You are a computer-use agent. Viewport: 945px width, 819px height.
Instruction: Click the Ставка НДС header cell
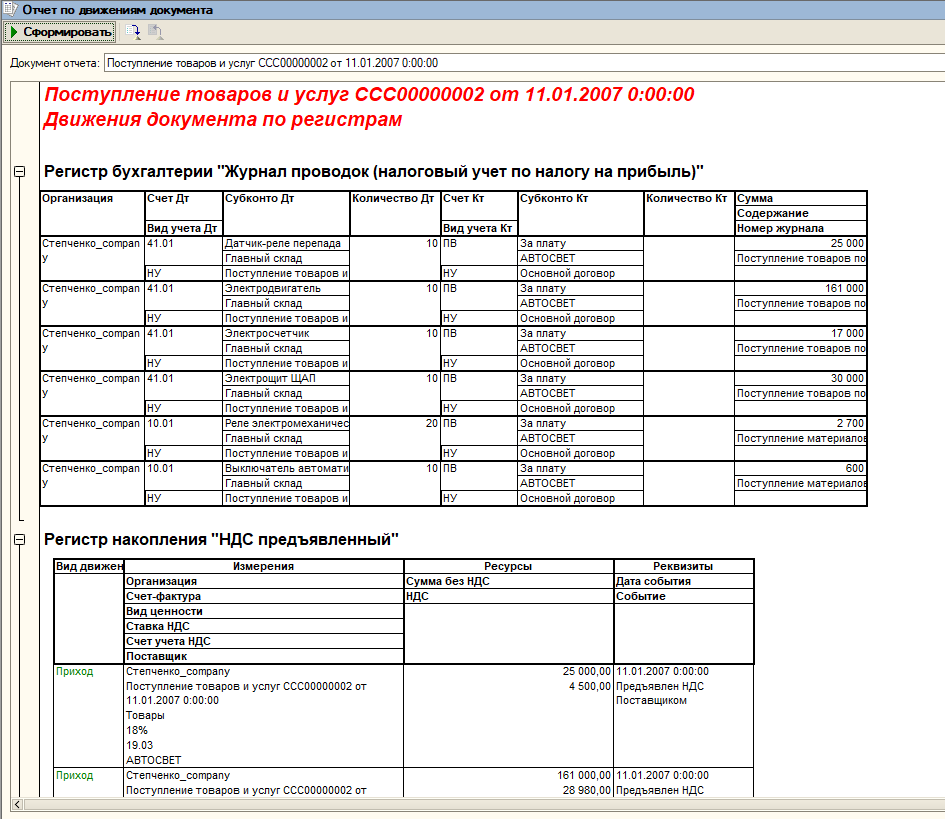tap(263, 627)
